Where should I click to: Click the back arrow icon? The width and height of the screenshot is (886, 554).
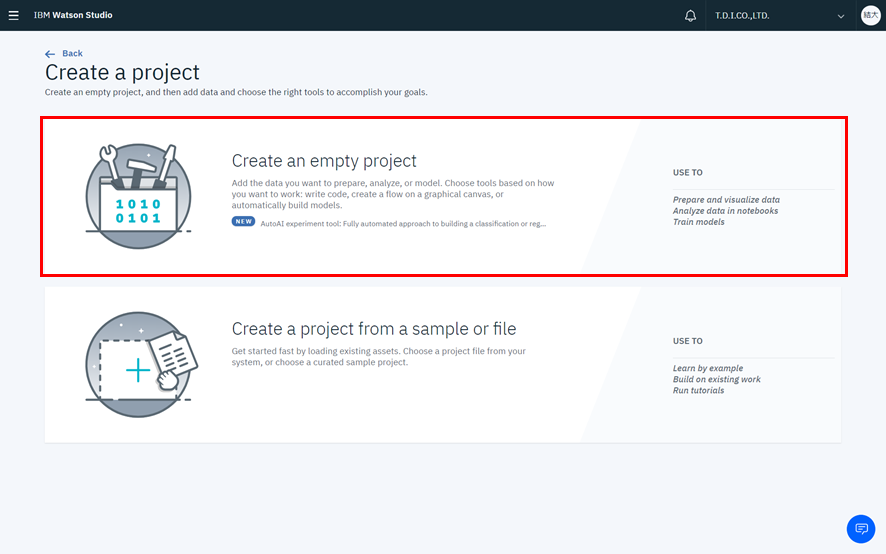pyautogui.click(x=50, y=54)
